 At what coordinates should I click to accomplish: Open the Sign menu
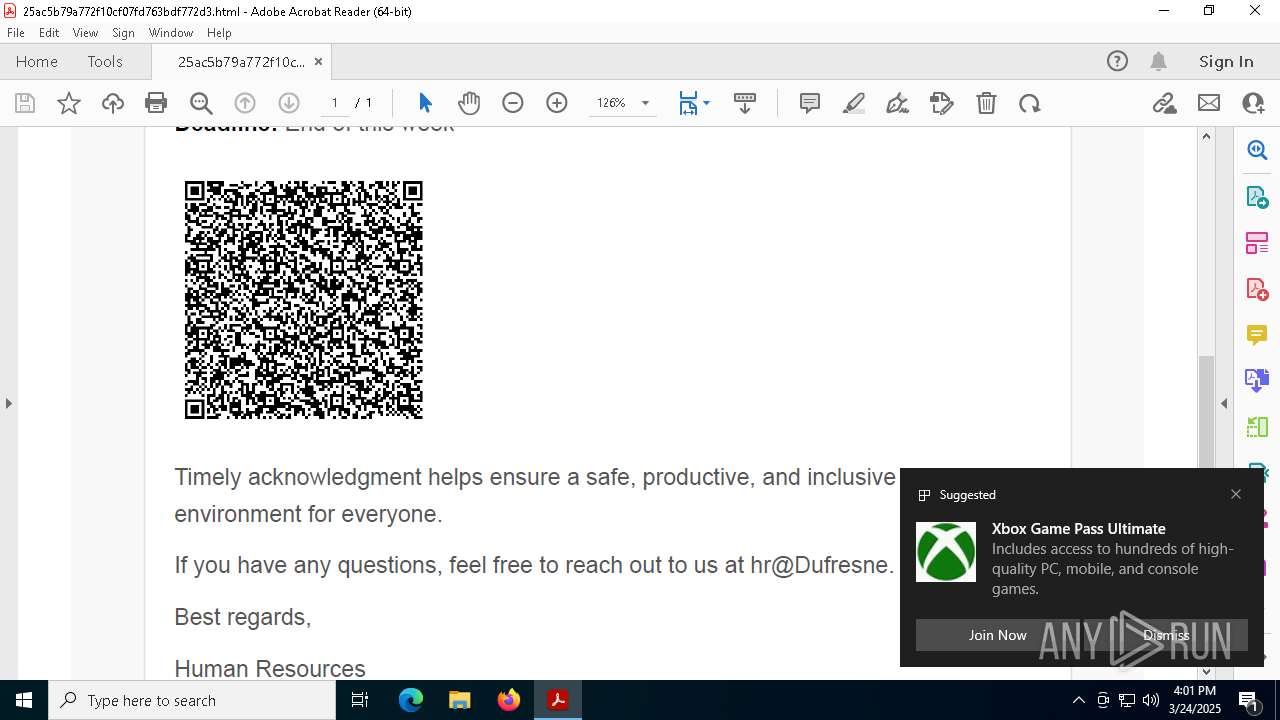(124, 33)
